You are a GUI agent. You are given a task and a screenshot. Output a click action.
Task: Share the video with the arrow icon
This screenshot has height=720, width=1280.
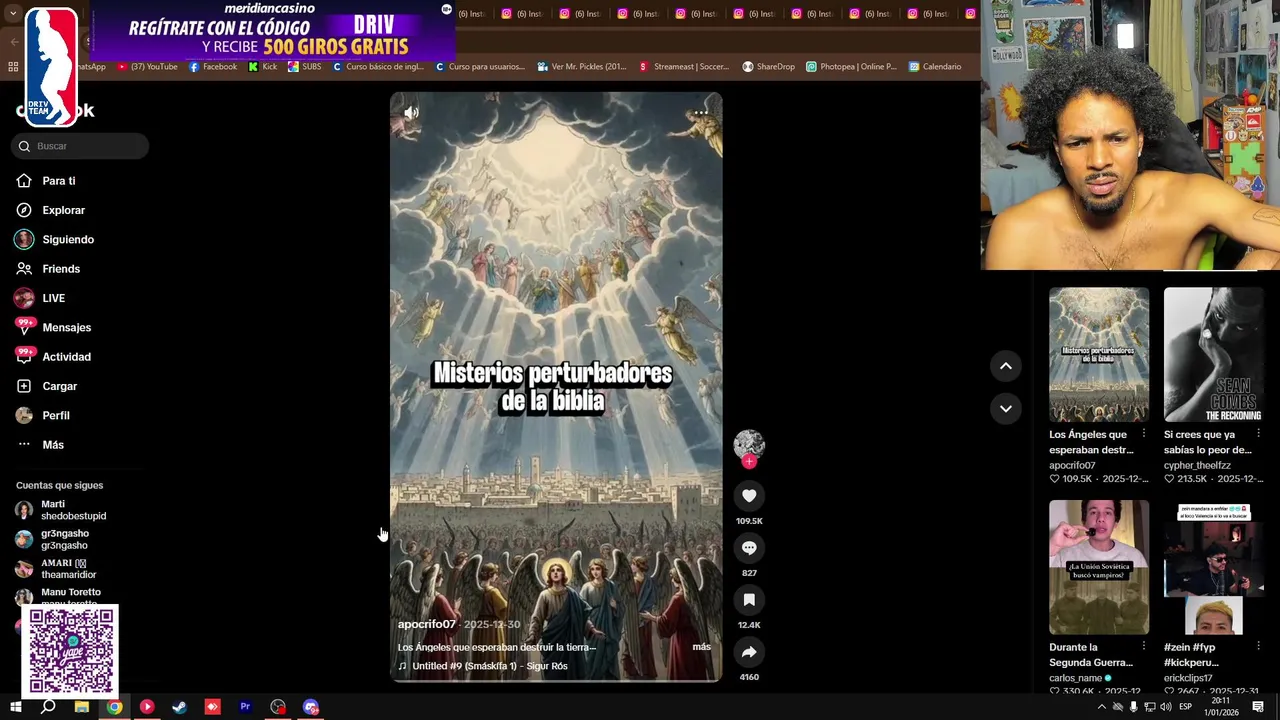(x=749, y=652)
